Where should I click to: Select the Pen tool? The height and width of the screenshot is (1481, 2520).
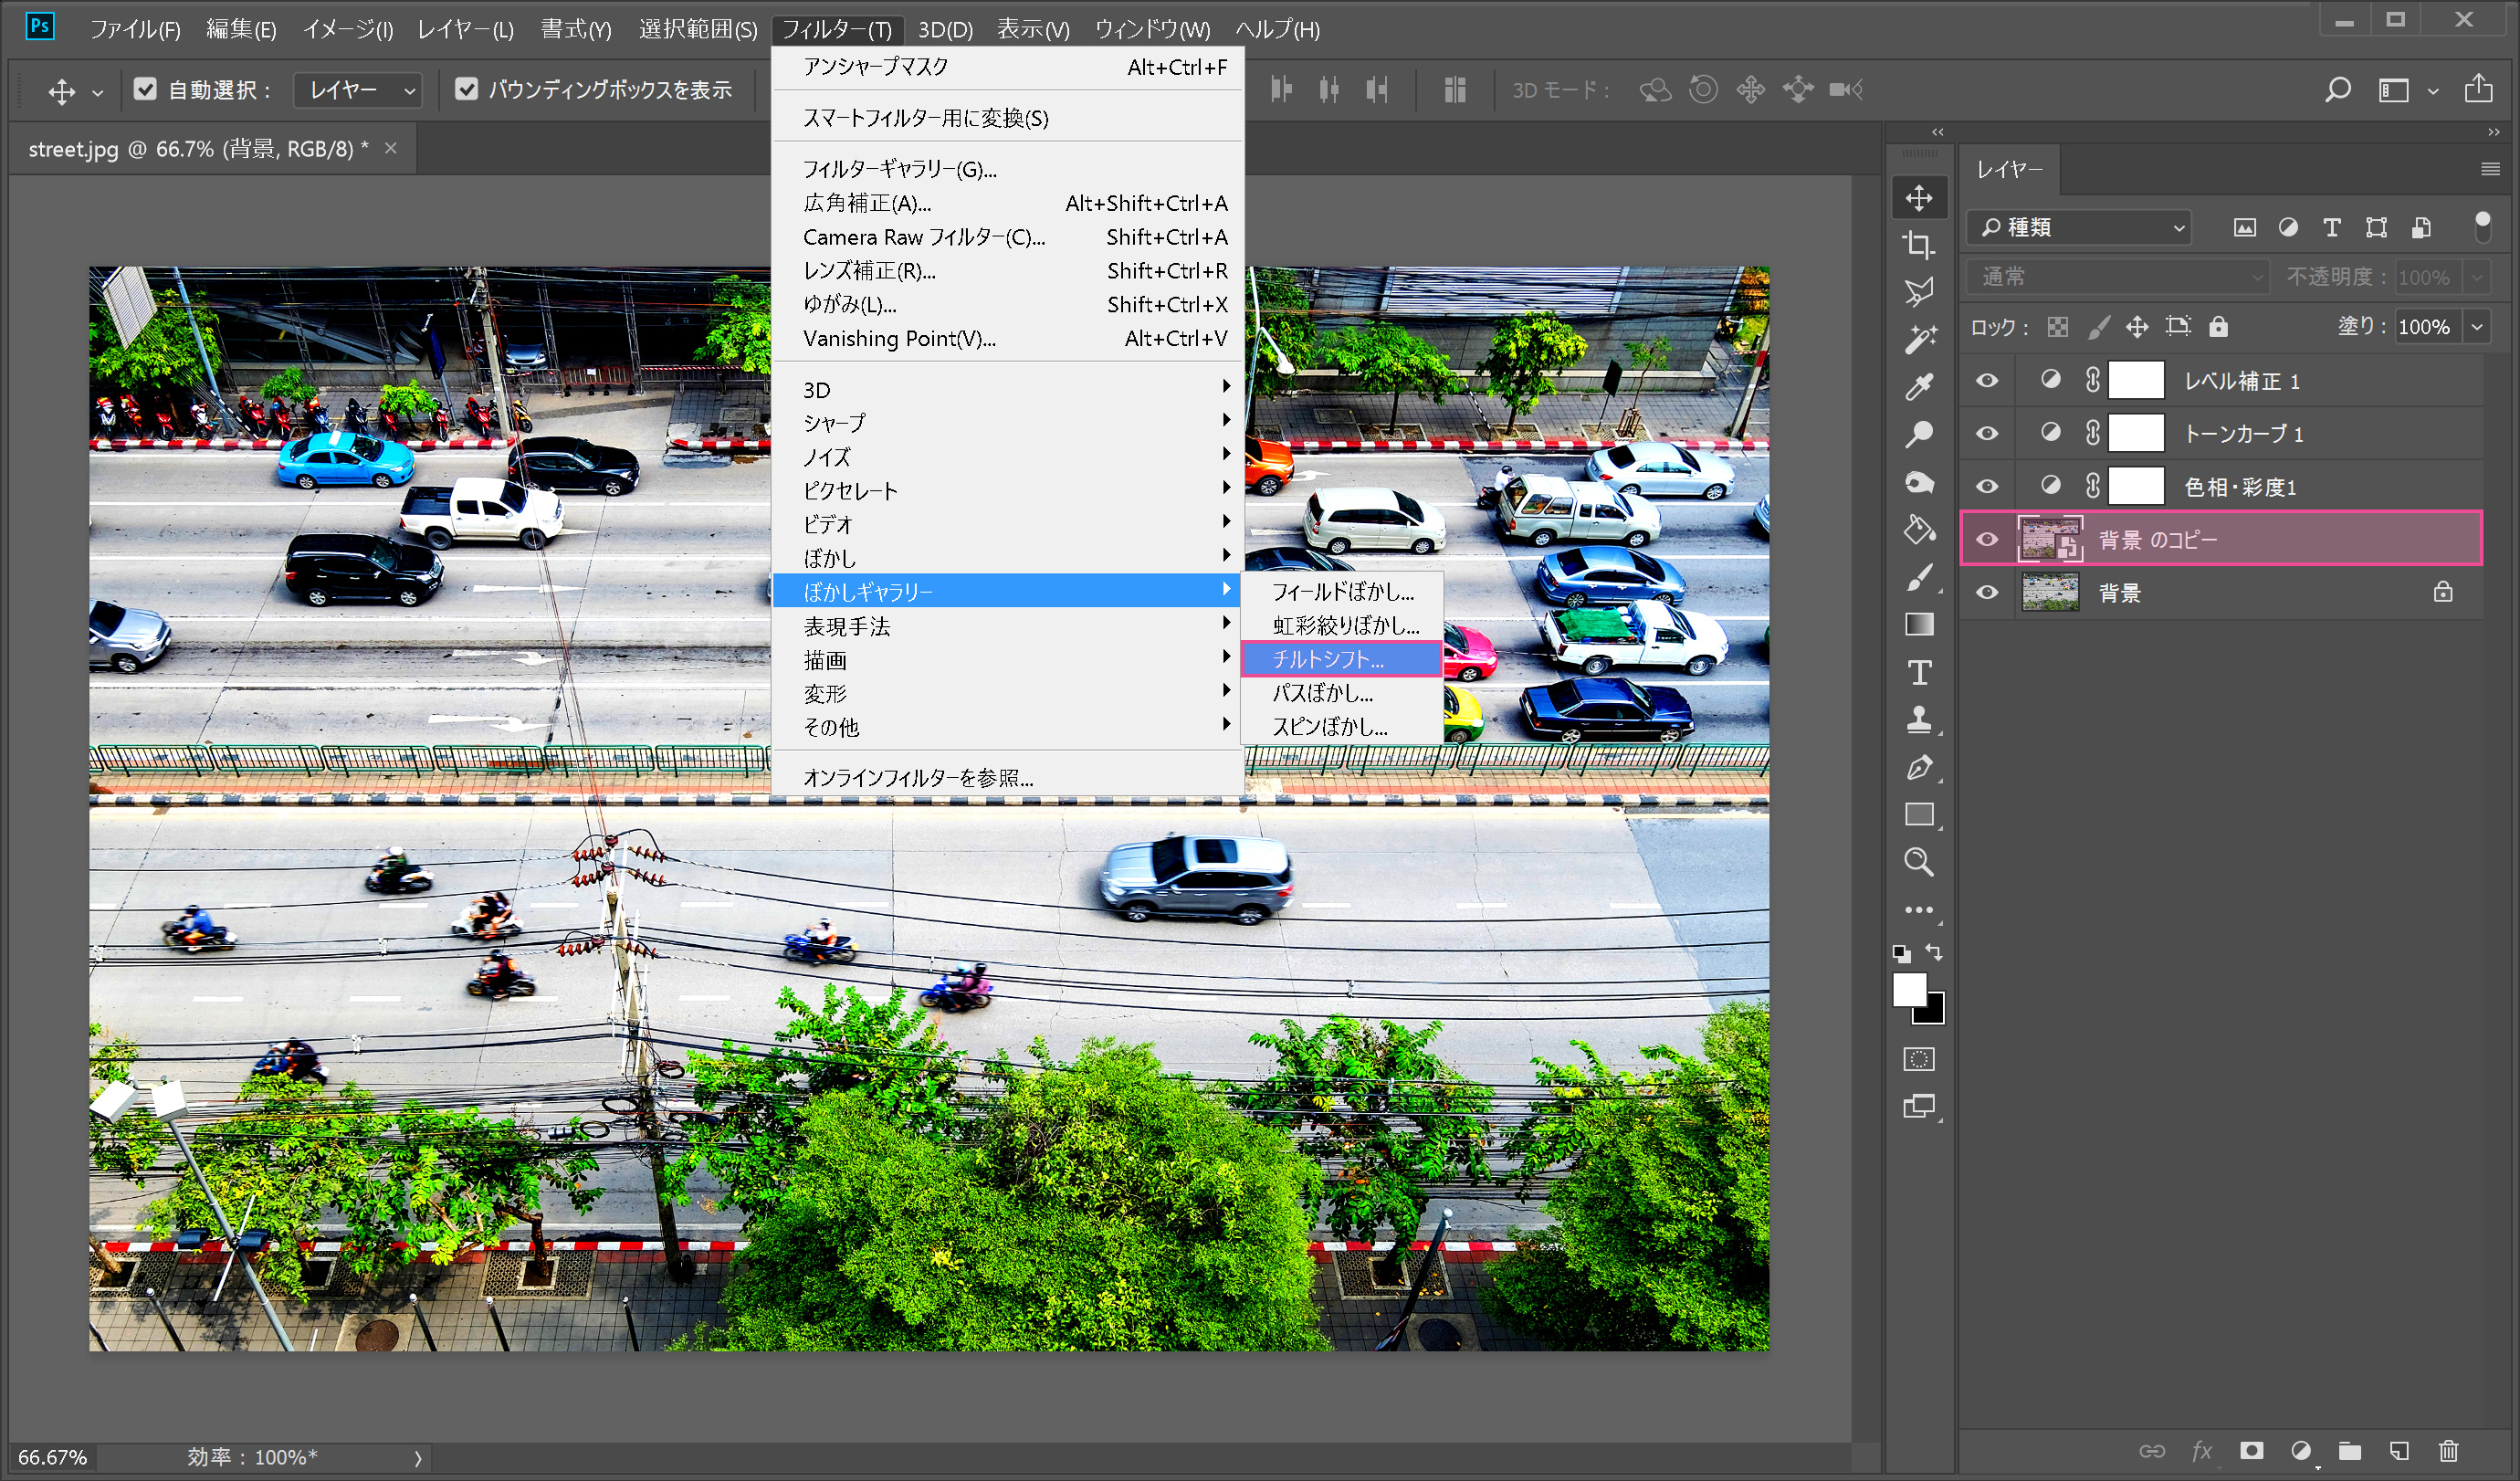point(1918,768)
